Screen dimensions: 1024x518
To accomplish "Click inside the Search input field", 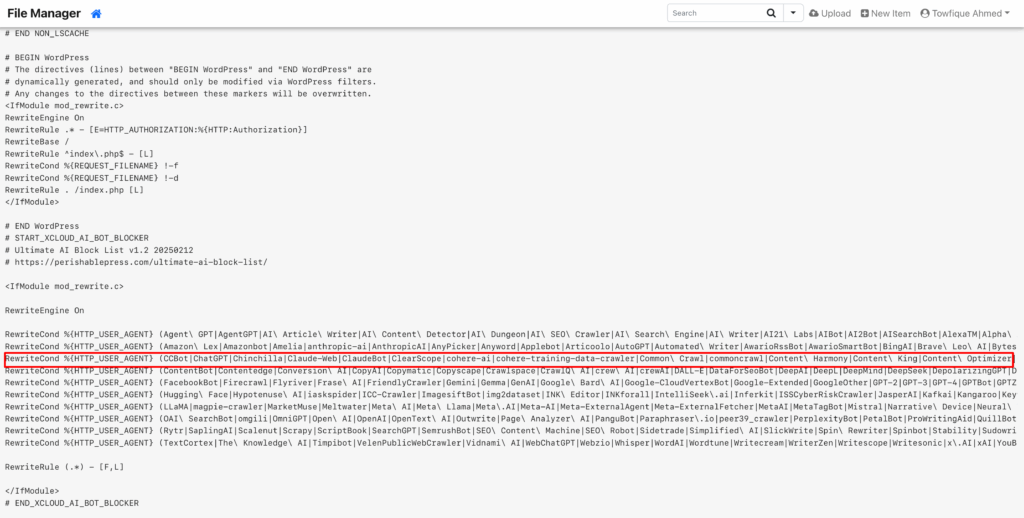I will [x=714, y=13].
